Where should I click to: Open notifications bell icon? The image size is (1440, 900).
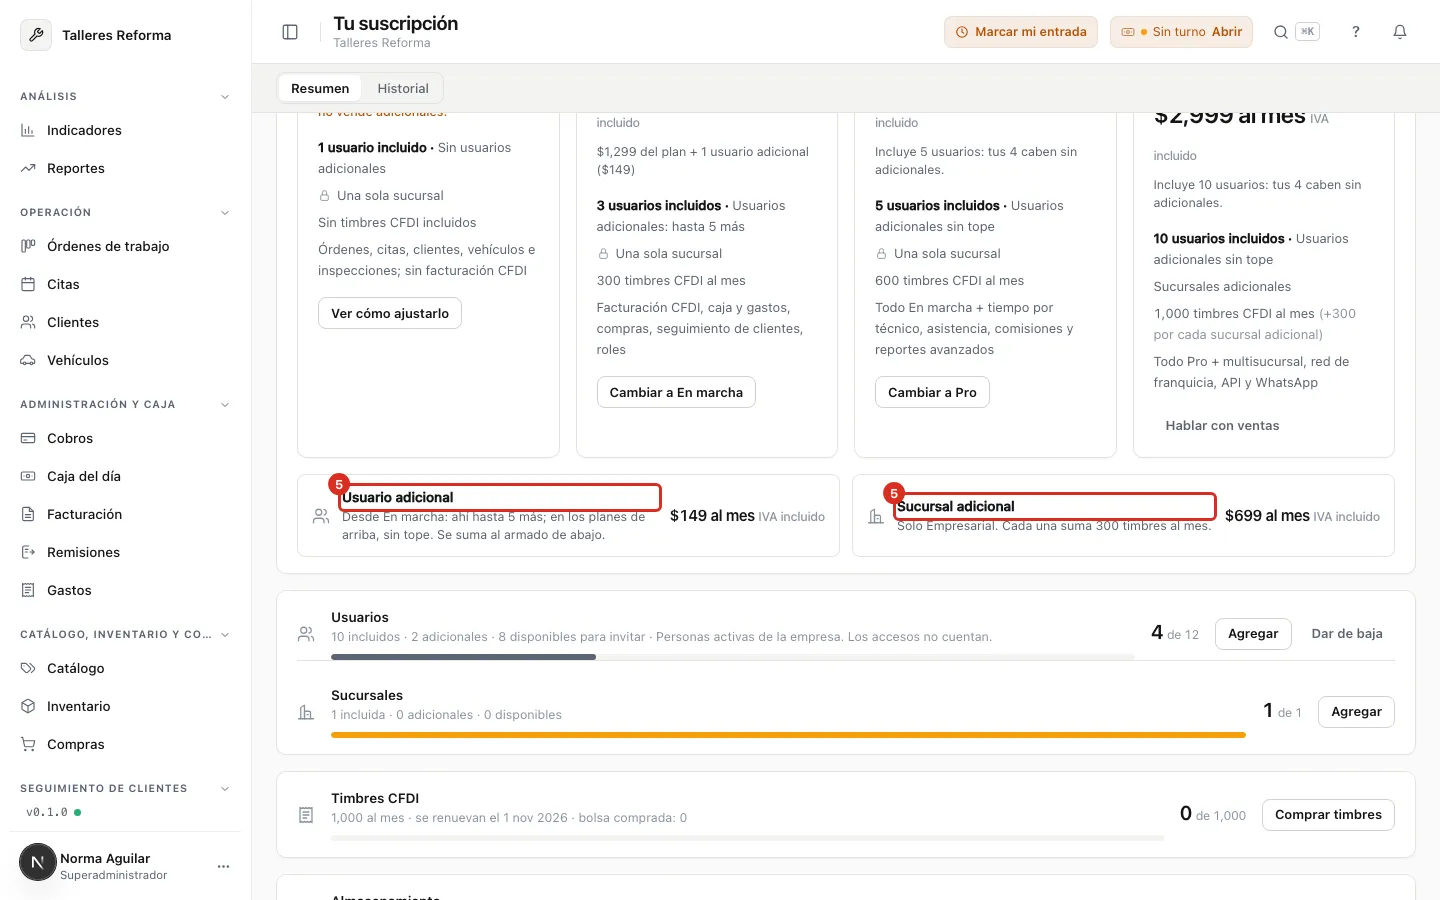(1400, 32)
